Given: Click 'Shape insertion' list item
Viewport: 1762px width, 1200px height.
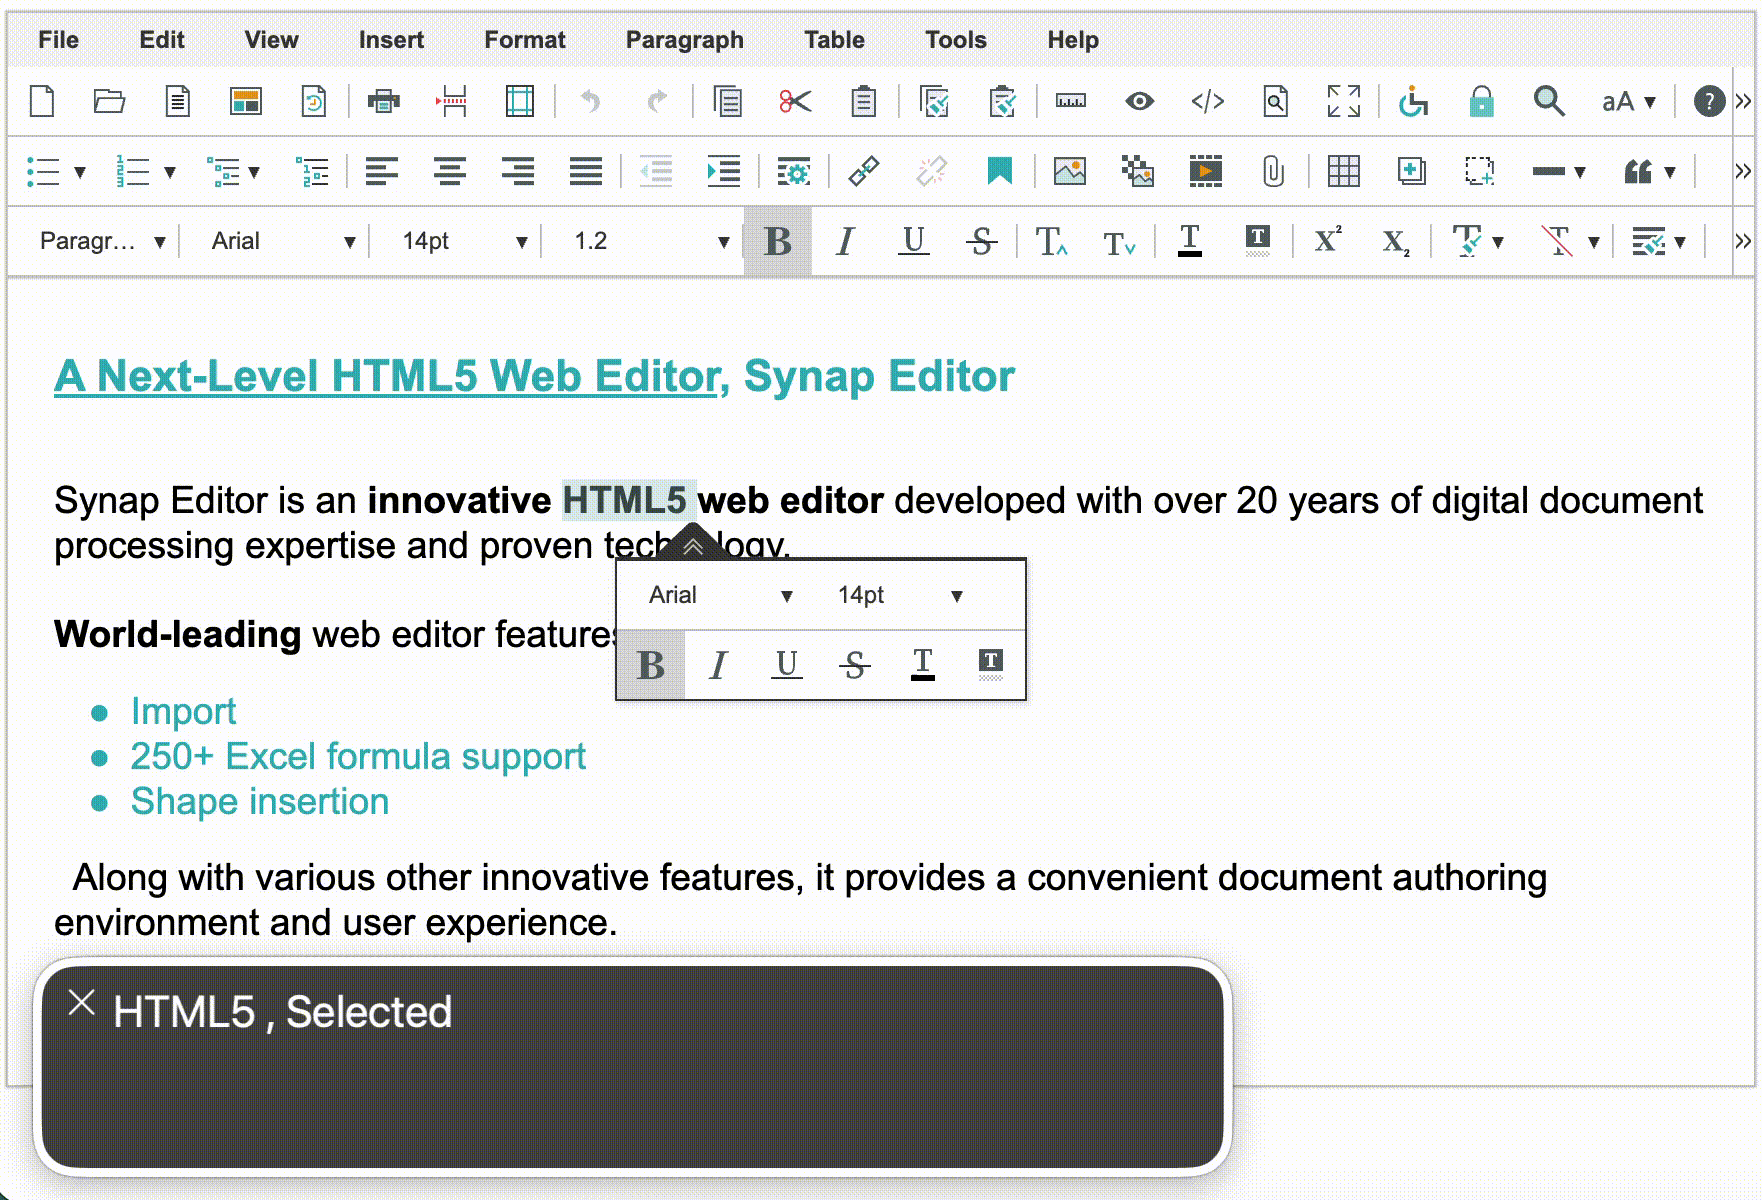Looking at the screenshot, I should [x=260, y=802].
